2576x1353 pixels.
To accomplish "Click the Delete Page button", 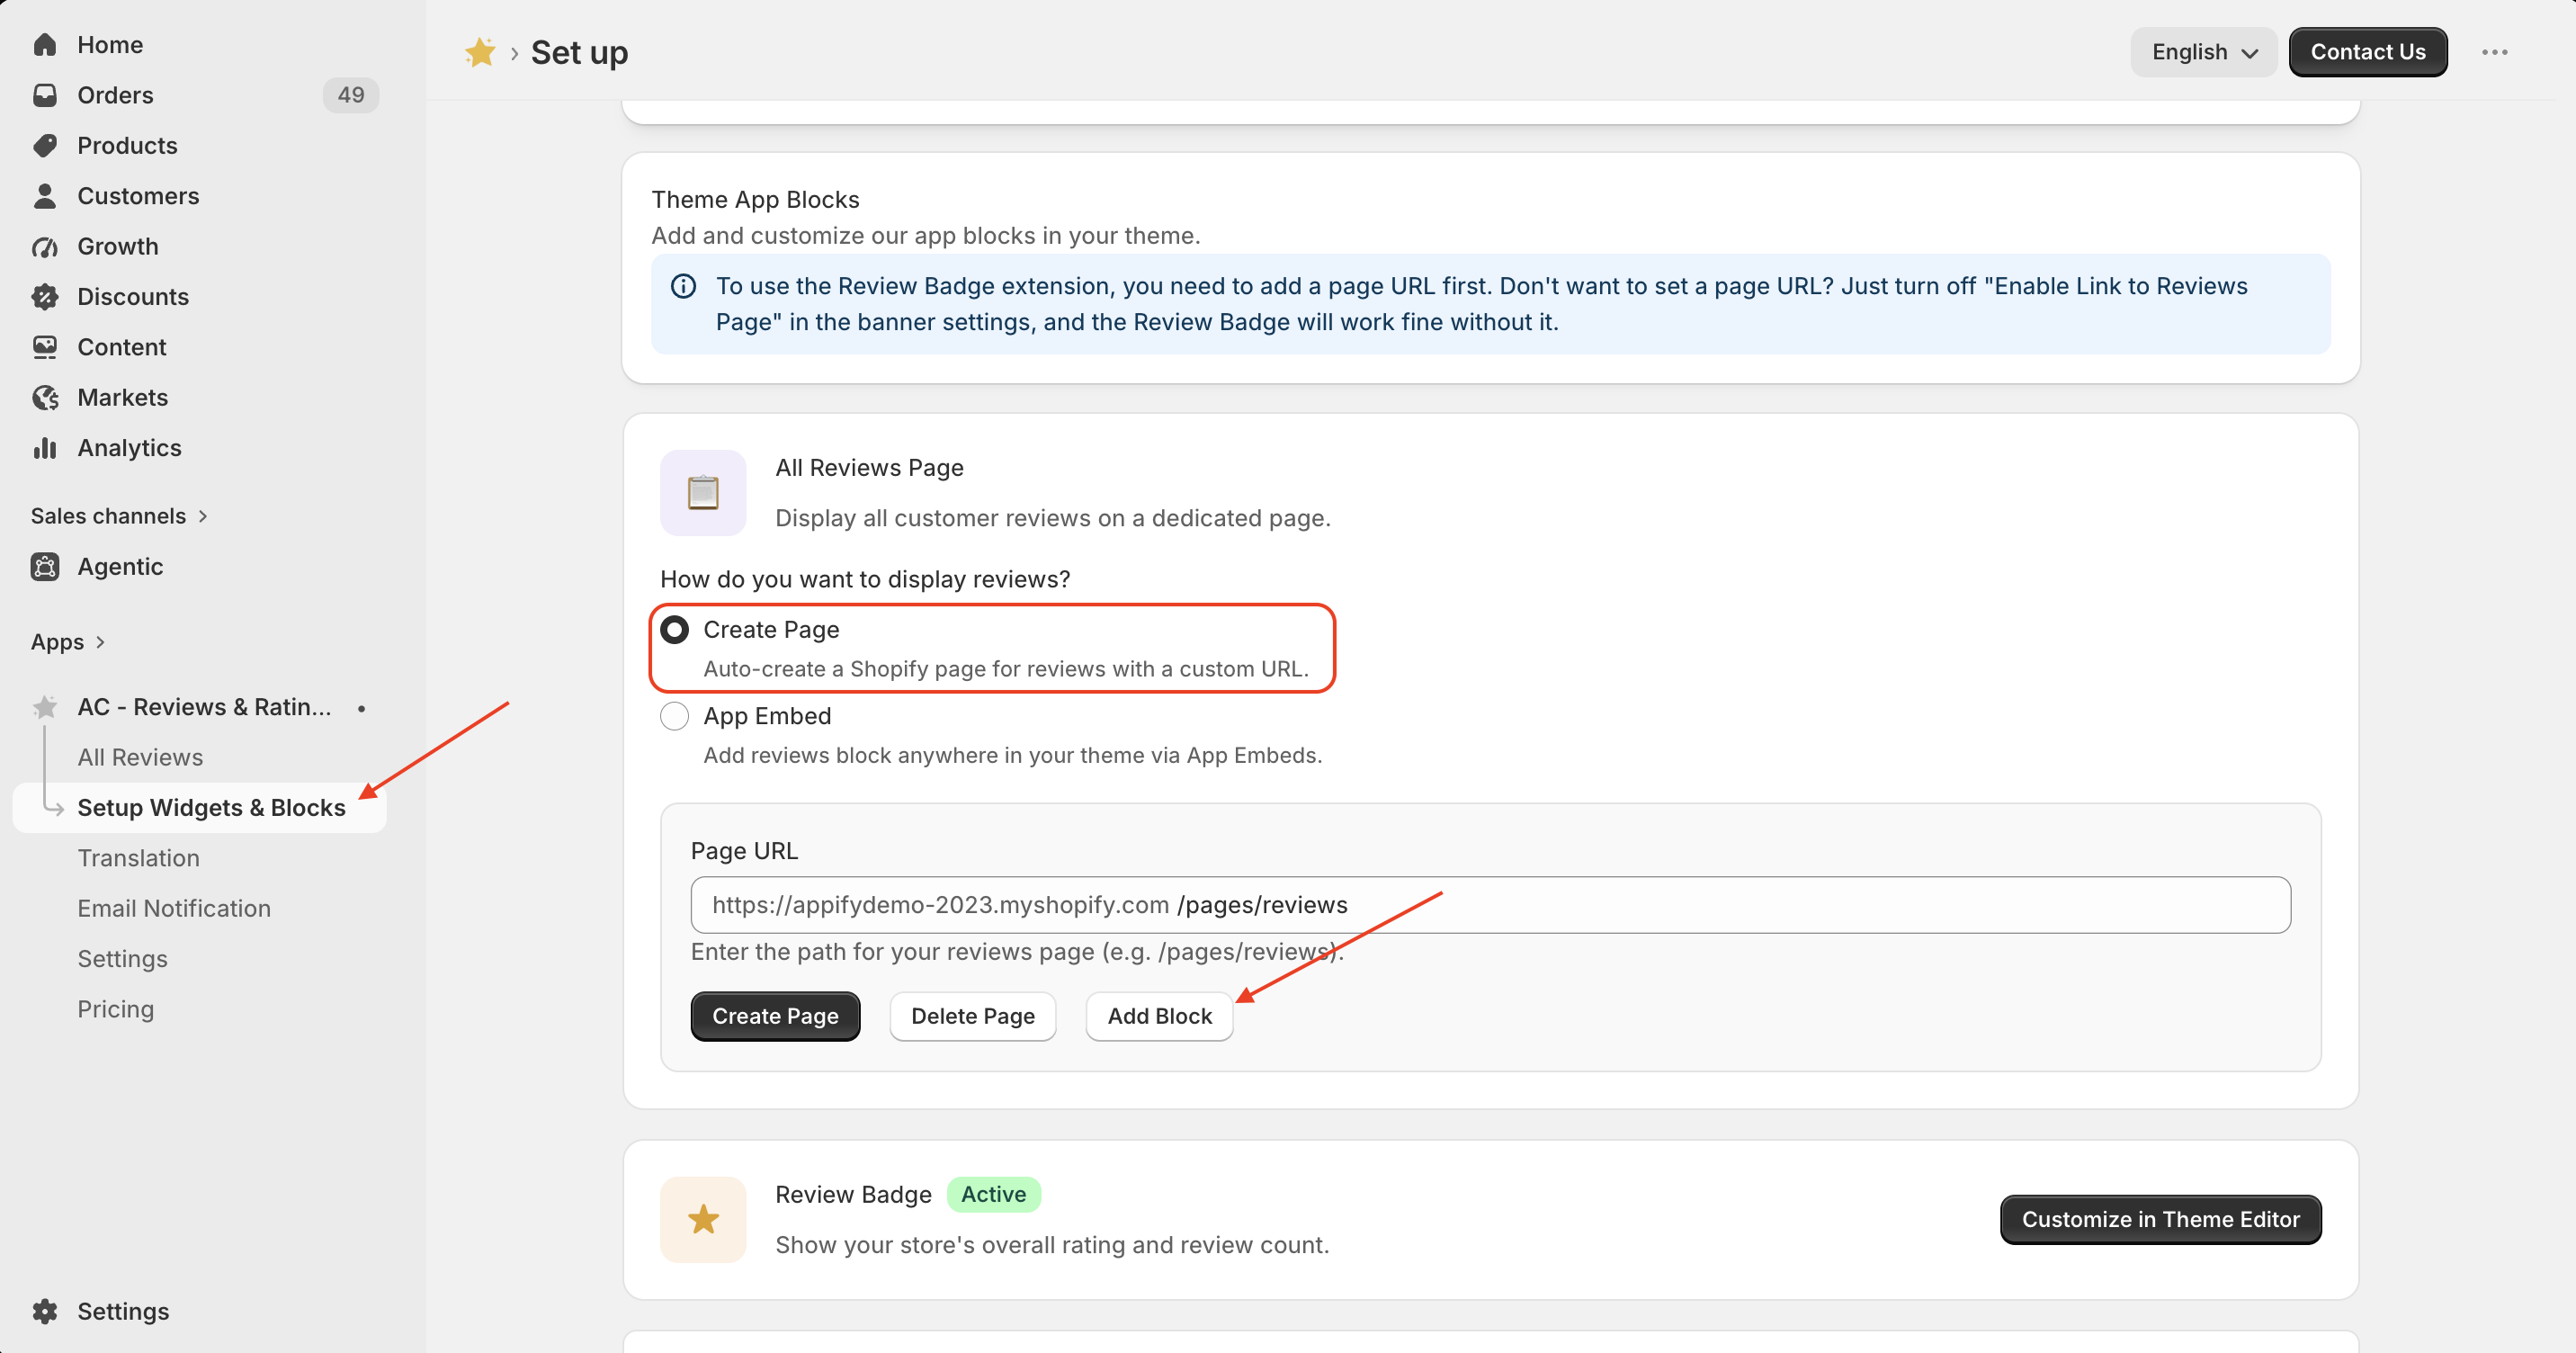I will 972,1016.
